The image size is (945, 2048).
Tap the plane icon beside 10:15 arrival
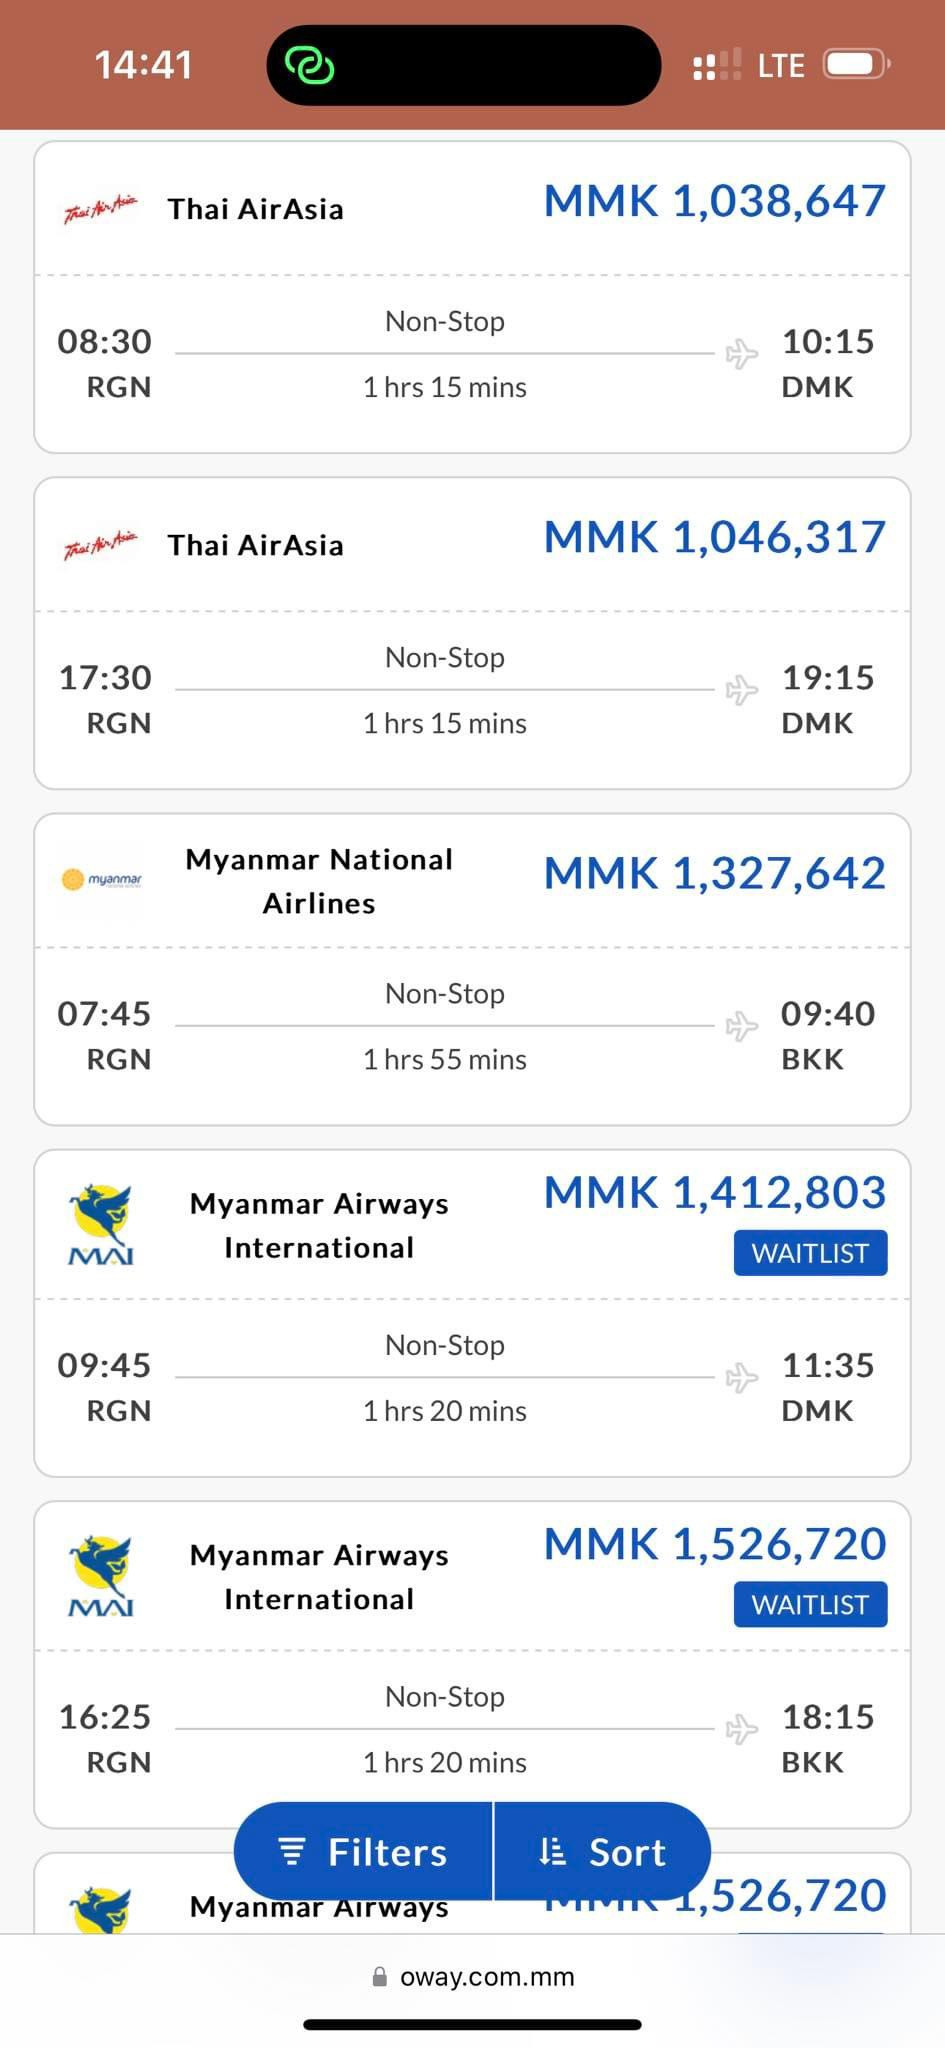742,353
